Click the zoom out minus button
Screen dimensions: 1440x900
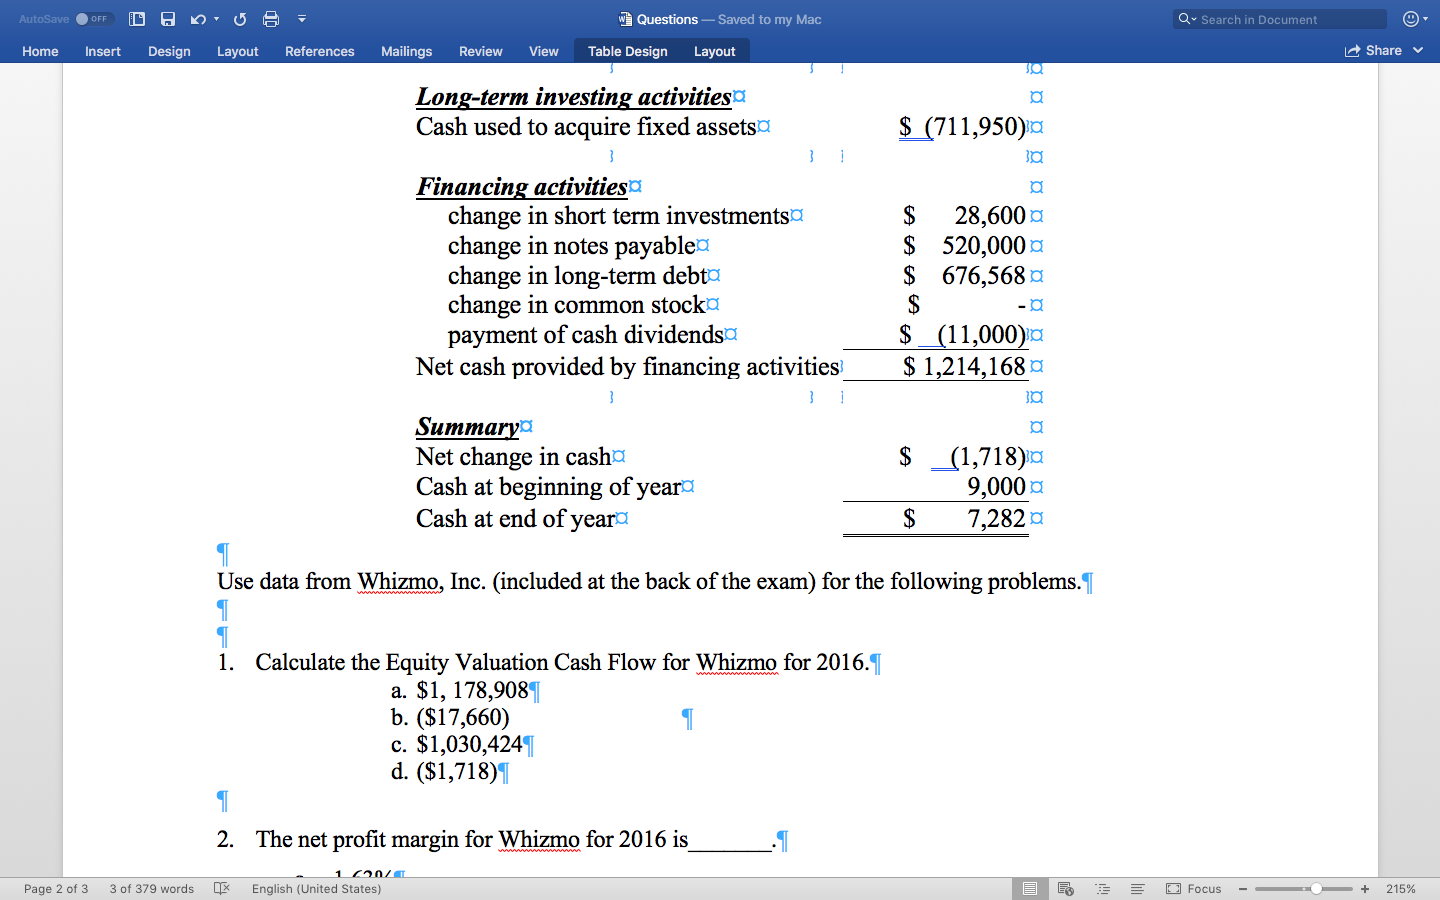tap(1243, 888)
